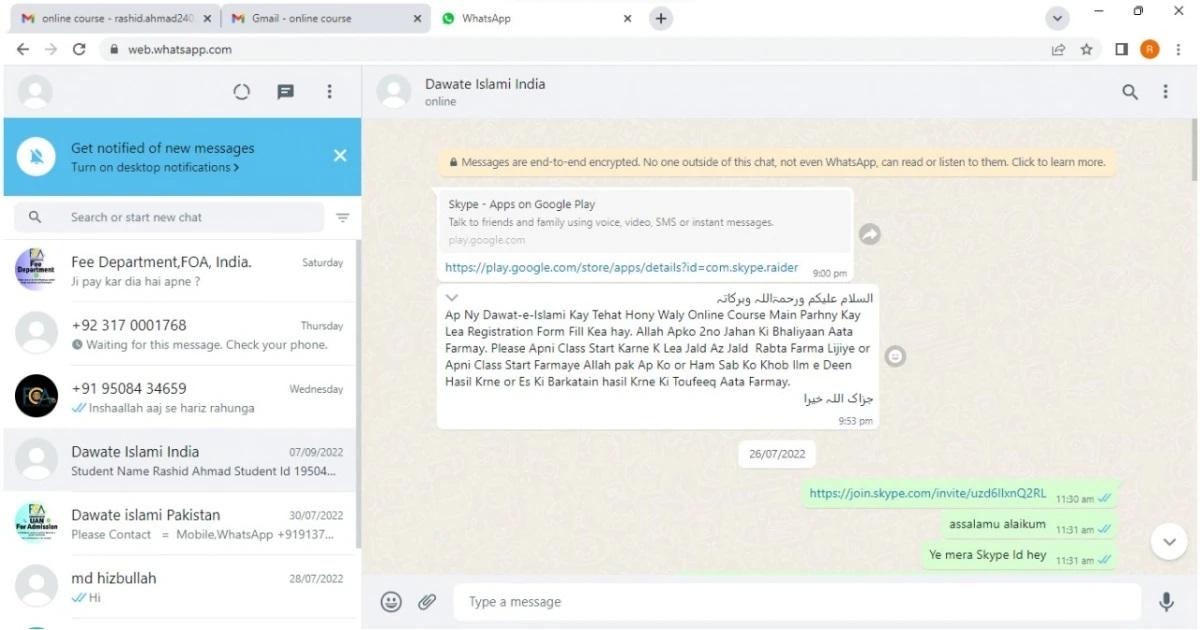Image resolution: width=1200 pixels, height=630 pixels.
Task: Start a new chat icon
Action: [286, 92]
